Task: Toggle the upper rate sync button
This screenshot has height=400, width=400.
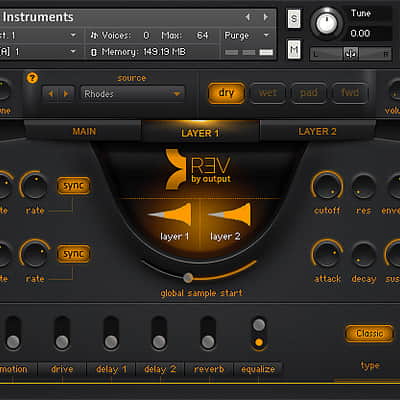Action: pos(73,186)
